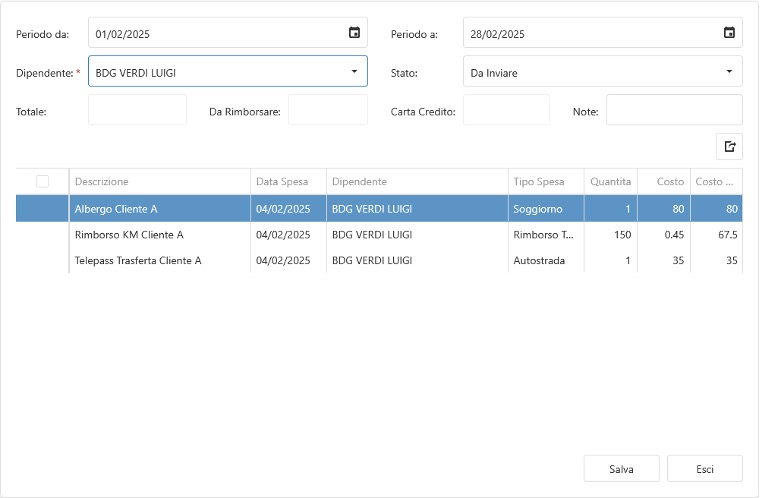The height and width of the screenshot is (498, 760).
Task: Click the Quantita column header
Action: click(x=610, y=181)
